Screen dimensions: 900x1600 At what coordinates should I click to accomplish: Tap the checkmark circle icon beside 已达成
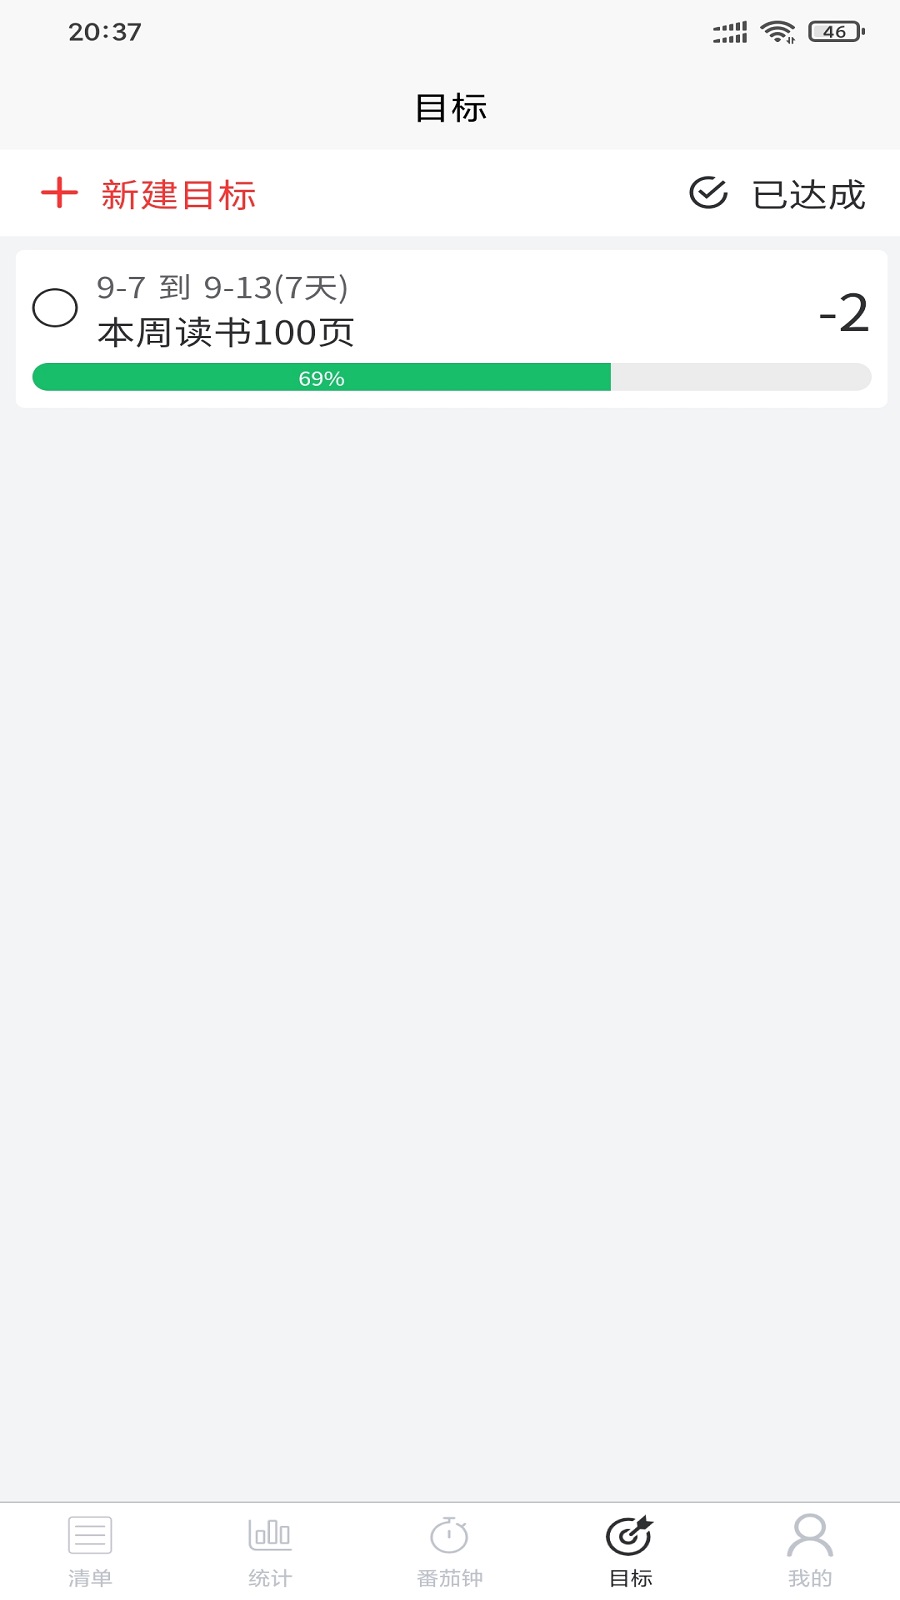click(708, 193)
